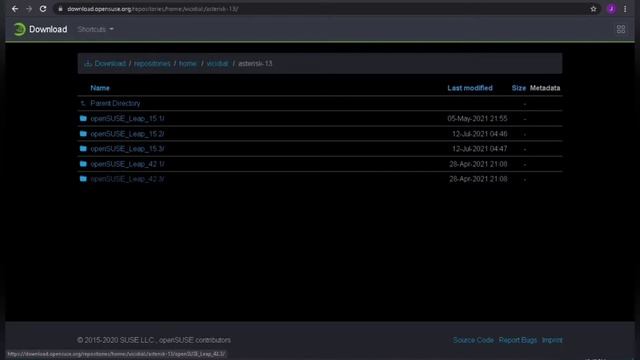The image size is (640, 360).
Task: Click folder icon for openSUSE_Leap_42.1
Action: point(83,164)
